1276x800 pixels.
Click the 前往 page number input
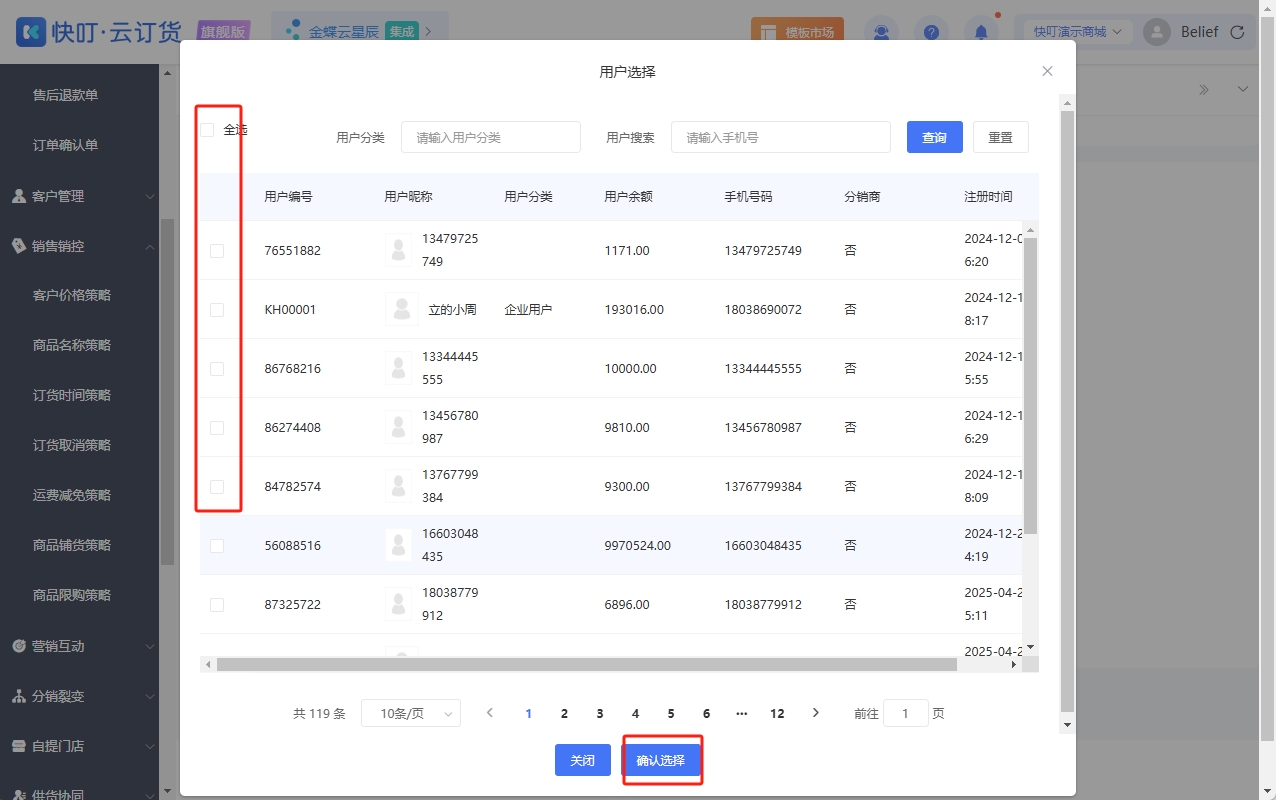pyautogui.click(x=906, y=713)
